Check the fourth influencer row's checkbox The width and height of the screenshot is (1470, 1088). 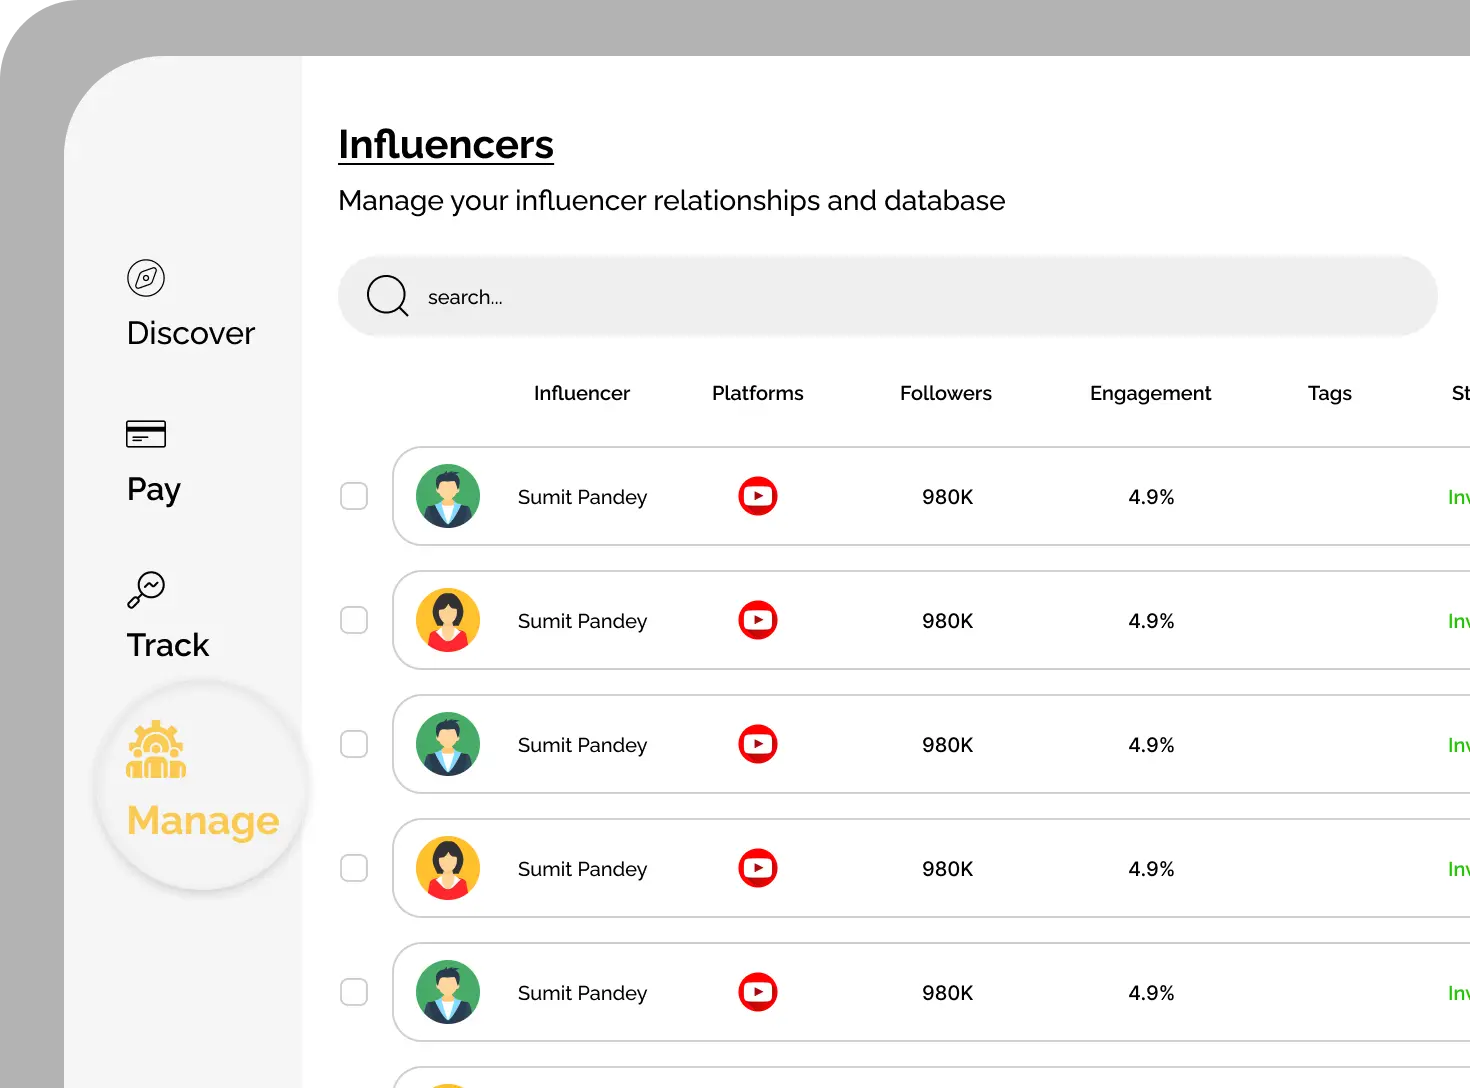pyautogui.click(x=354, y=868)
